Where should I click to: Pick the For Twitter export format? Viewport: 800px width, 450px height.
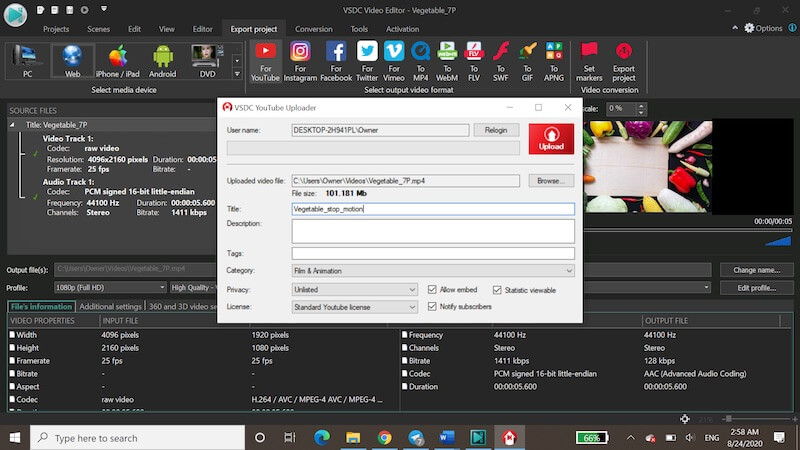point(367,62)
